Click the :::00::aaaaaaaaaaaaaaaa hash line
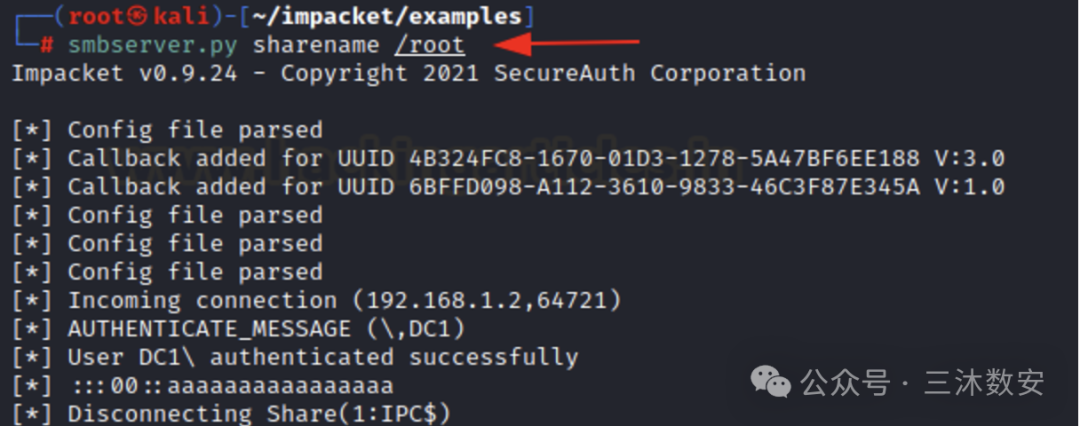The width and height of the screenshot is (1080, 426). click(202, 385)
